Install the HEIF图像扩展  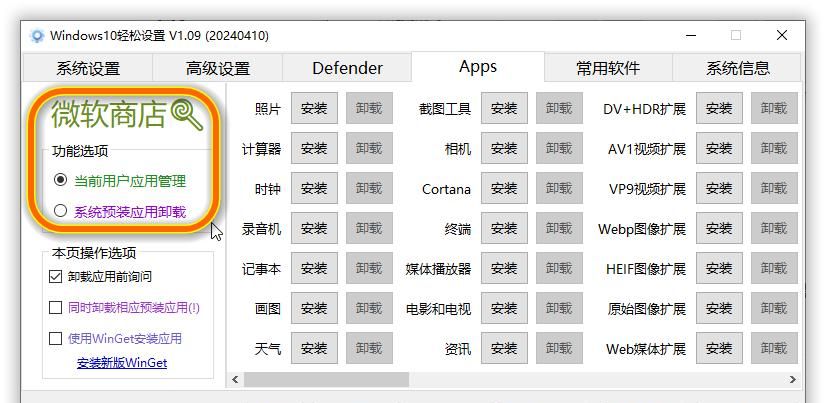pyautogui.click(x=719, y=269)
